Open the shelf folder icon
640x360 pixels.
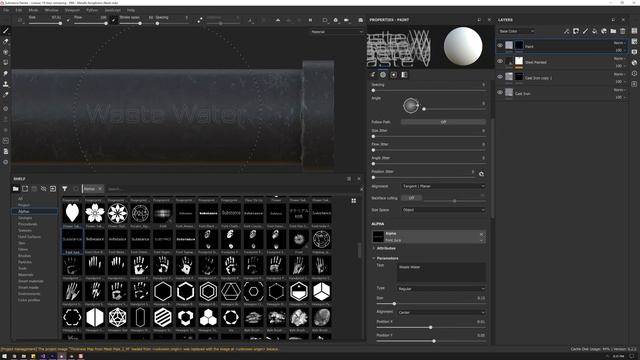tap(16, 189)
